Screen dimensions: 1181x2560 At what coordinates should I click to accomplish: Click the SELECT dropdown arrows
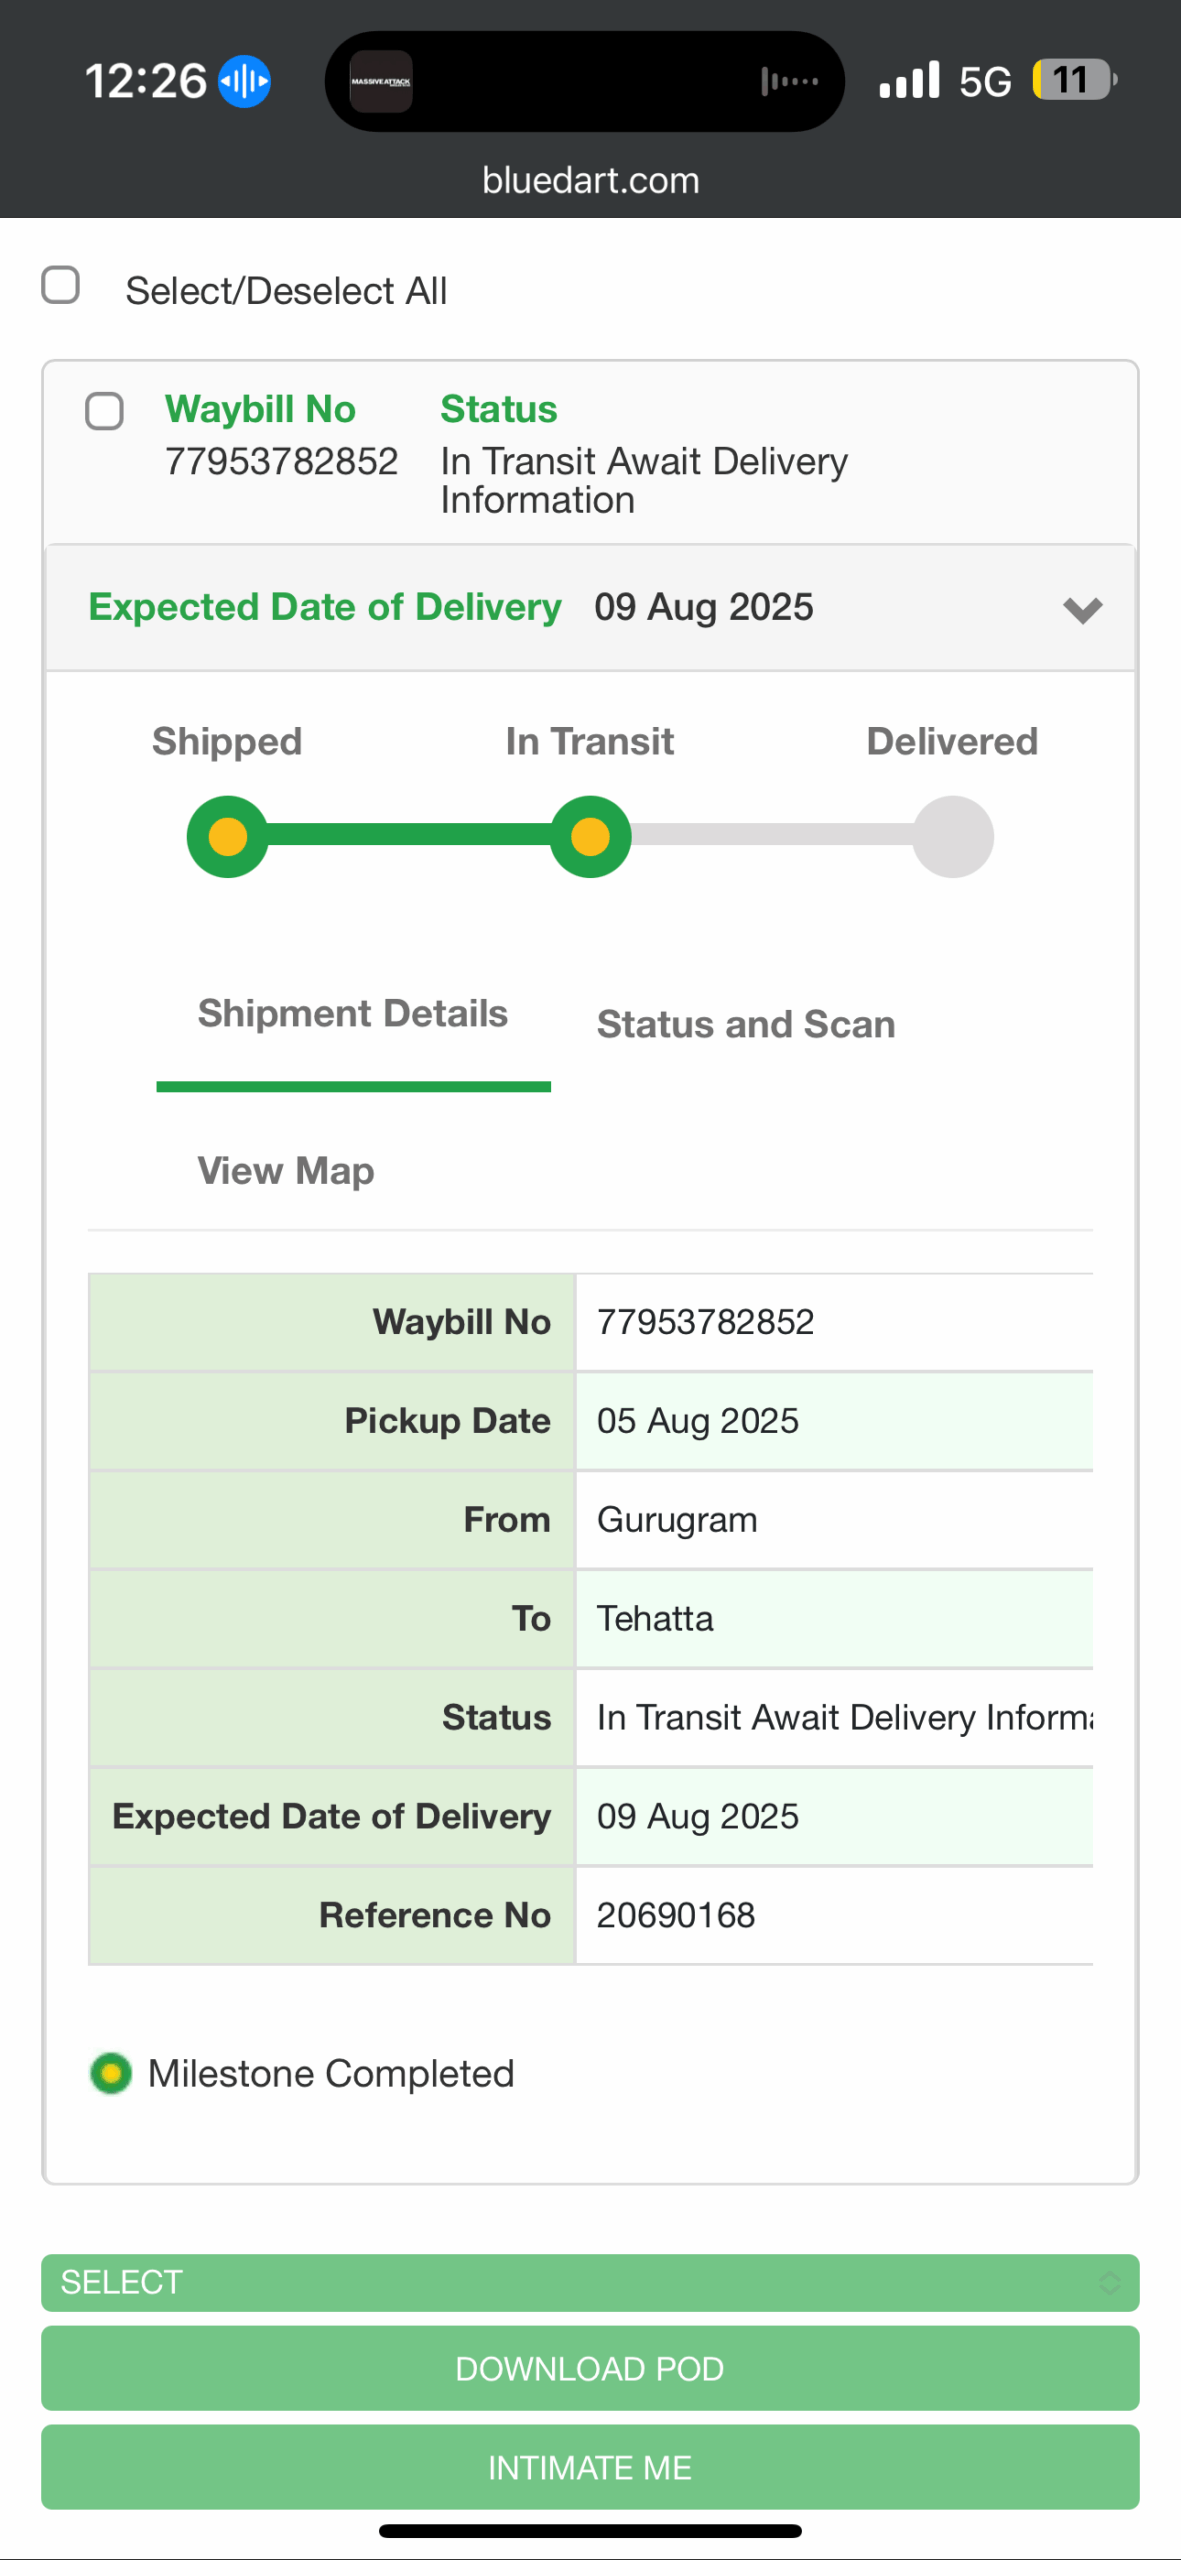(1109, 2282)
